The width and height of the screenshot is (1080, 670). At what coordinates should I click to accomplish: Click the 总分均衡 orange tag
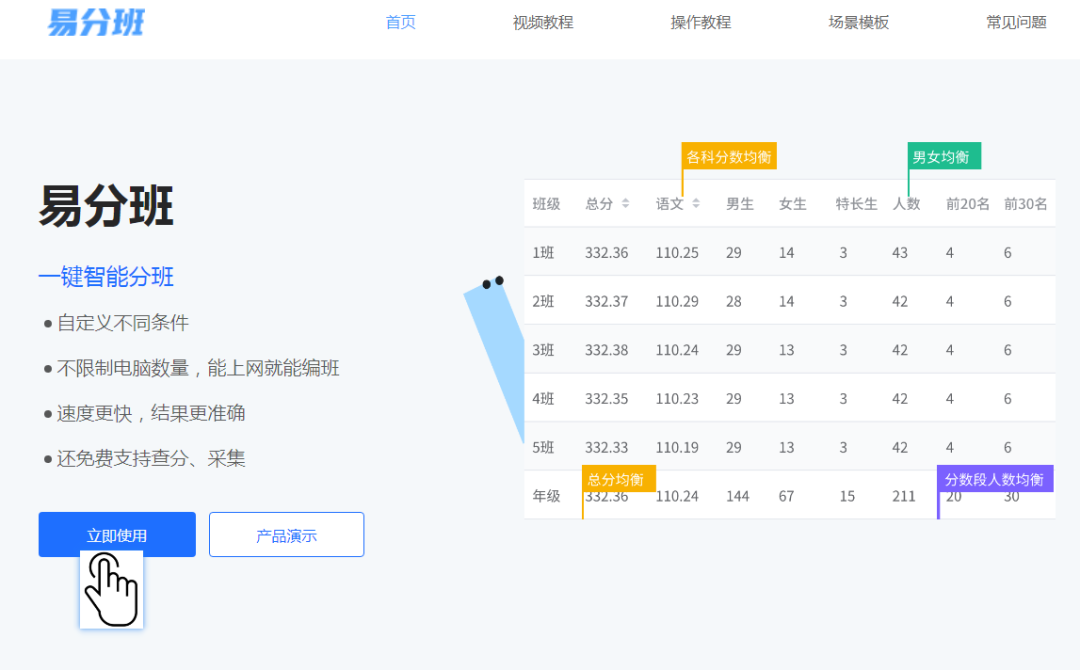[x=619, y=479]
